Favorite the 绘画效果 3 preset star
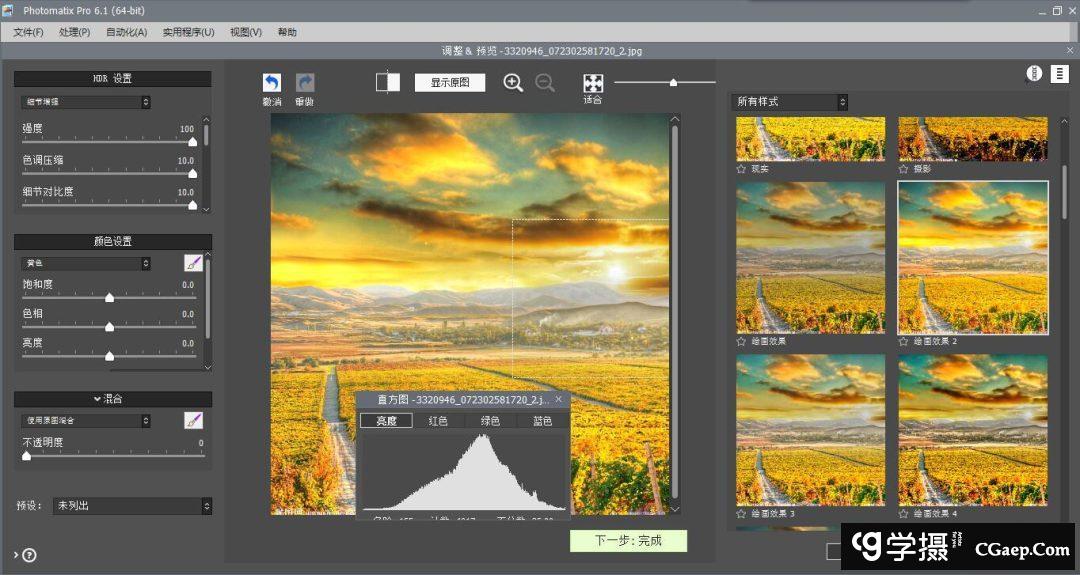This screenshot has height=575, width=1080. [x=742, y=513]
